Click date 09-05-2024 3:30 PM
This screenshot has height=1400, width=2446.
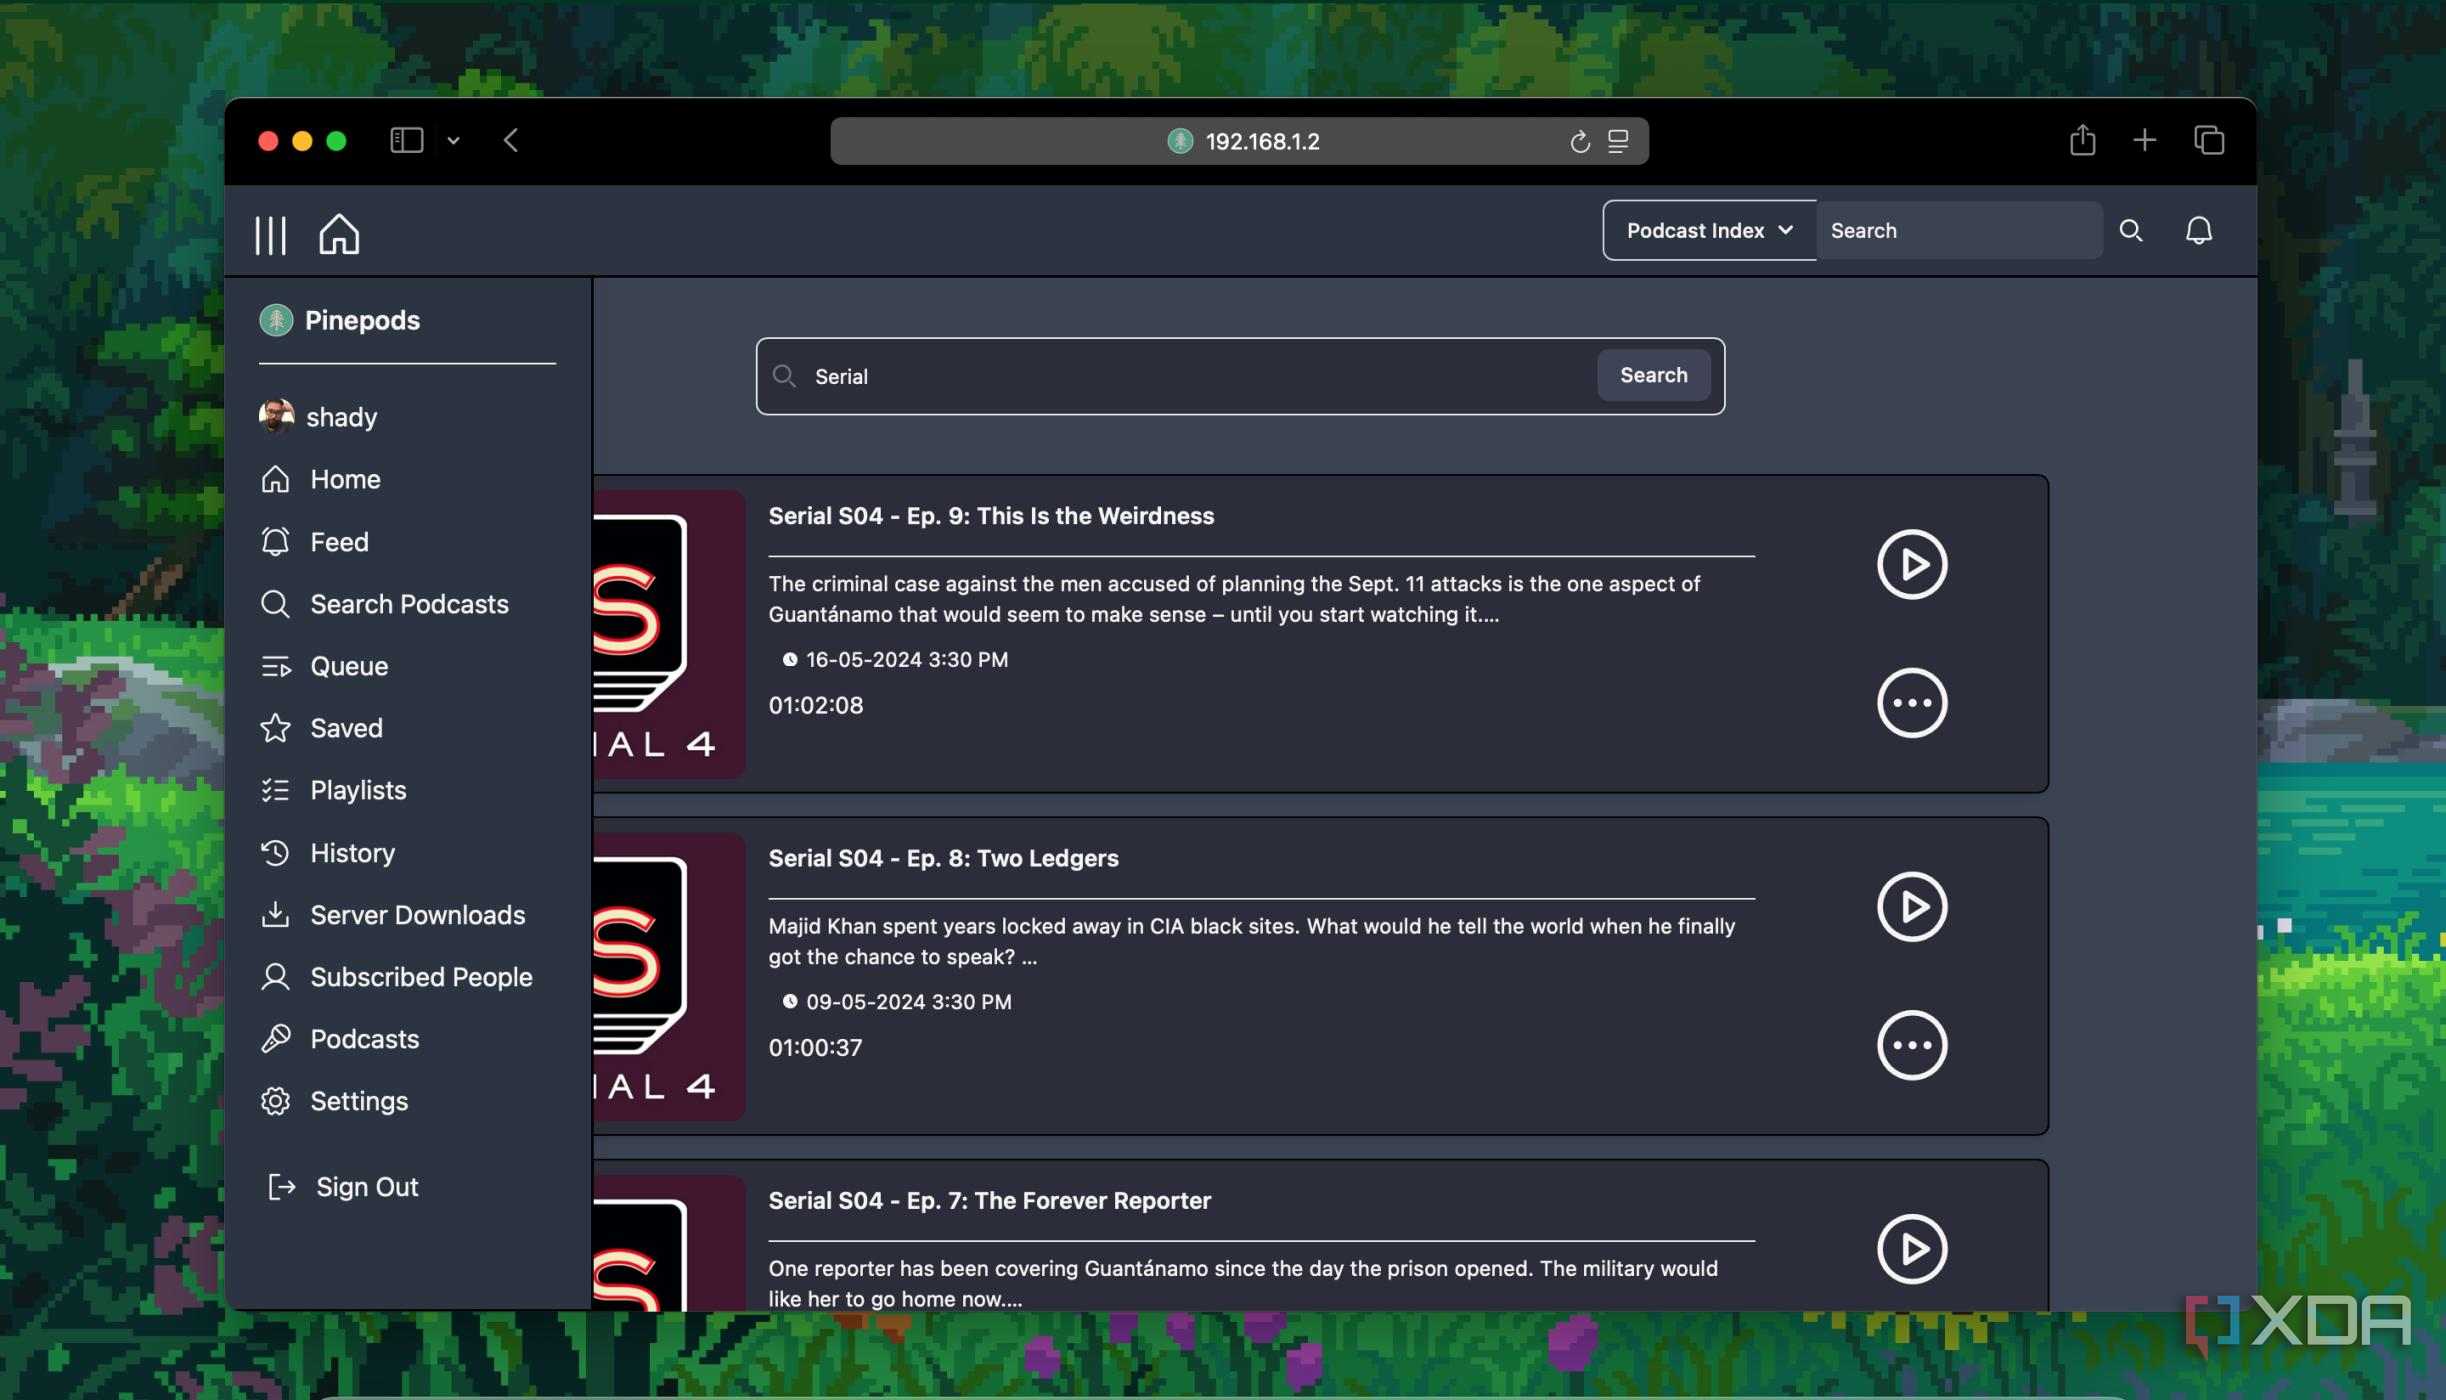tap(908, 1002)
